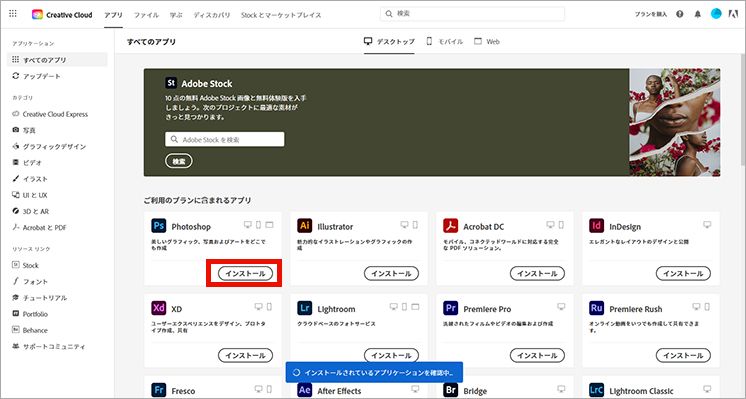
Task: Click the InDesign Id app icon
Action: (x=597, y=225)
